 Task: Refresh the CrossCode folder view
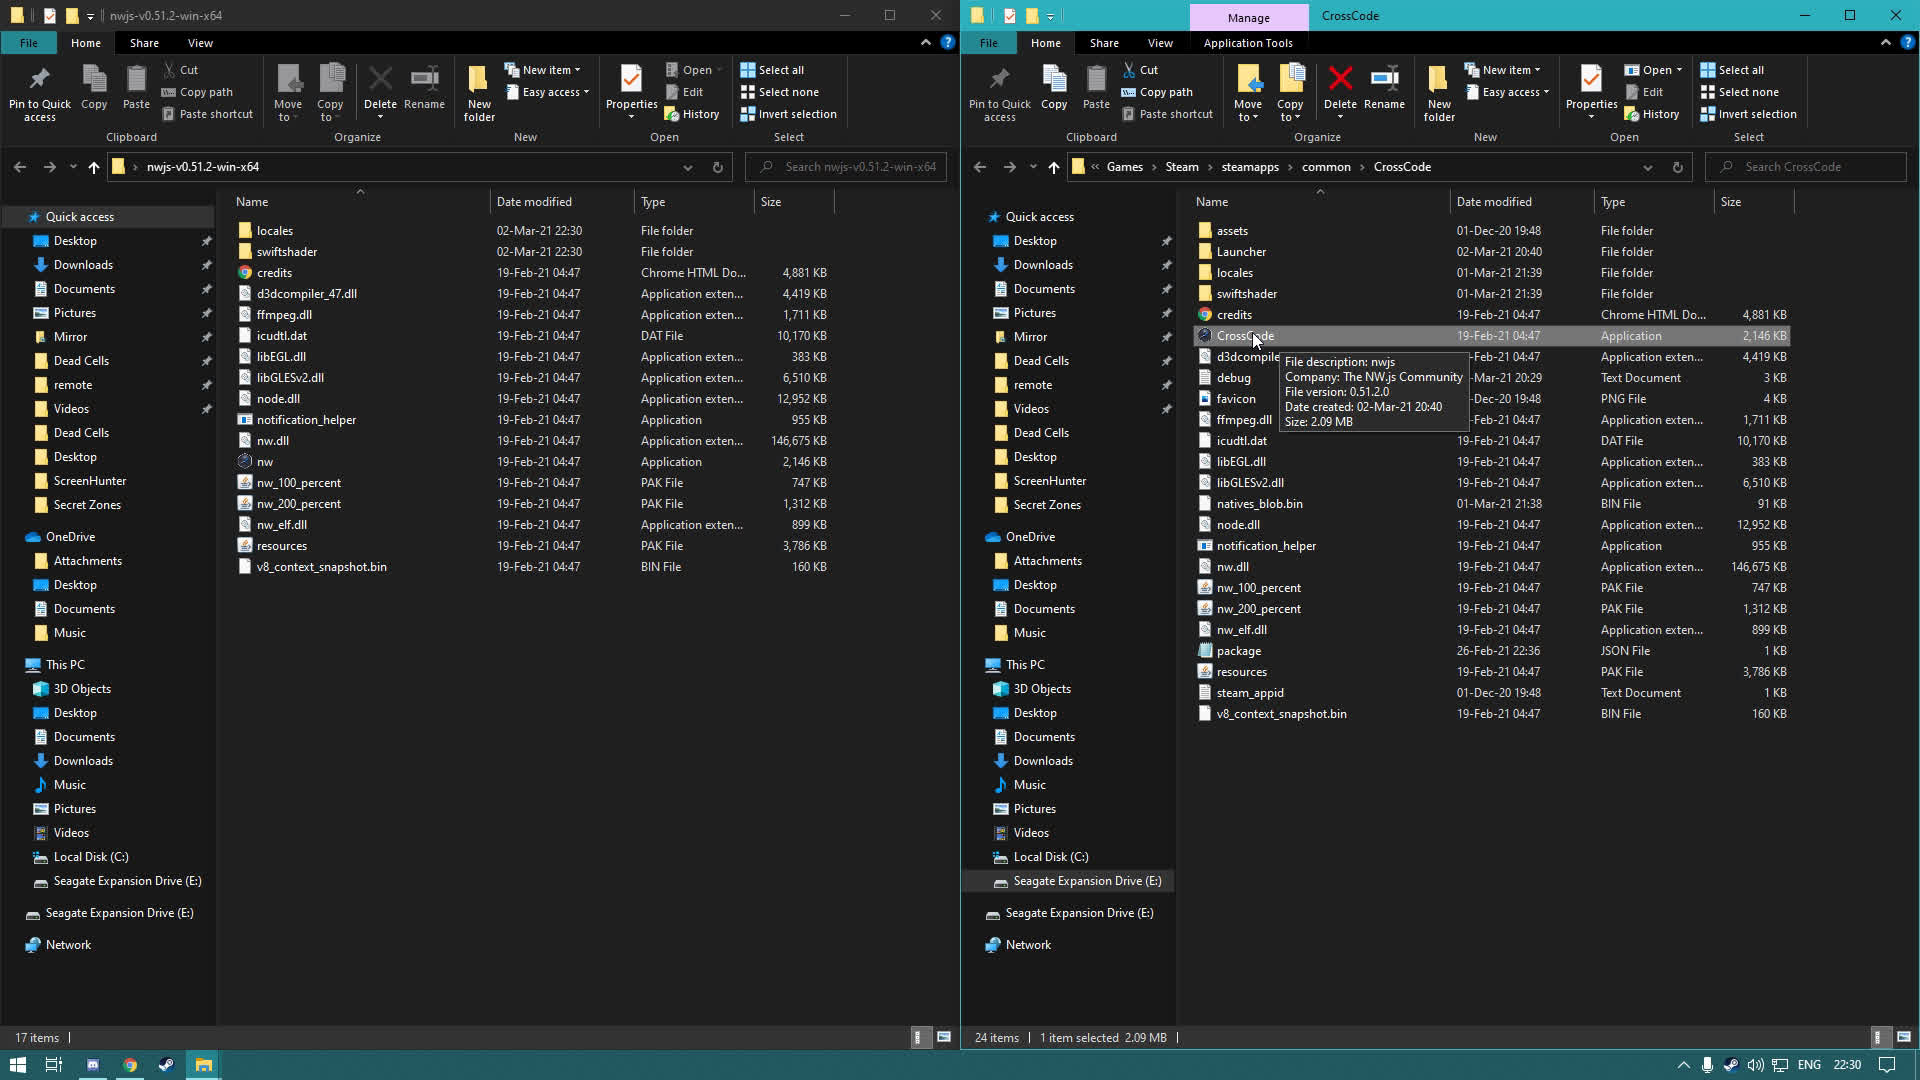(x=1677, y=167)
